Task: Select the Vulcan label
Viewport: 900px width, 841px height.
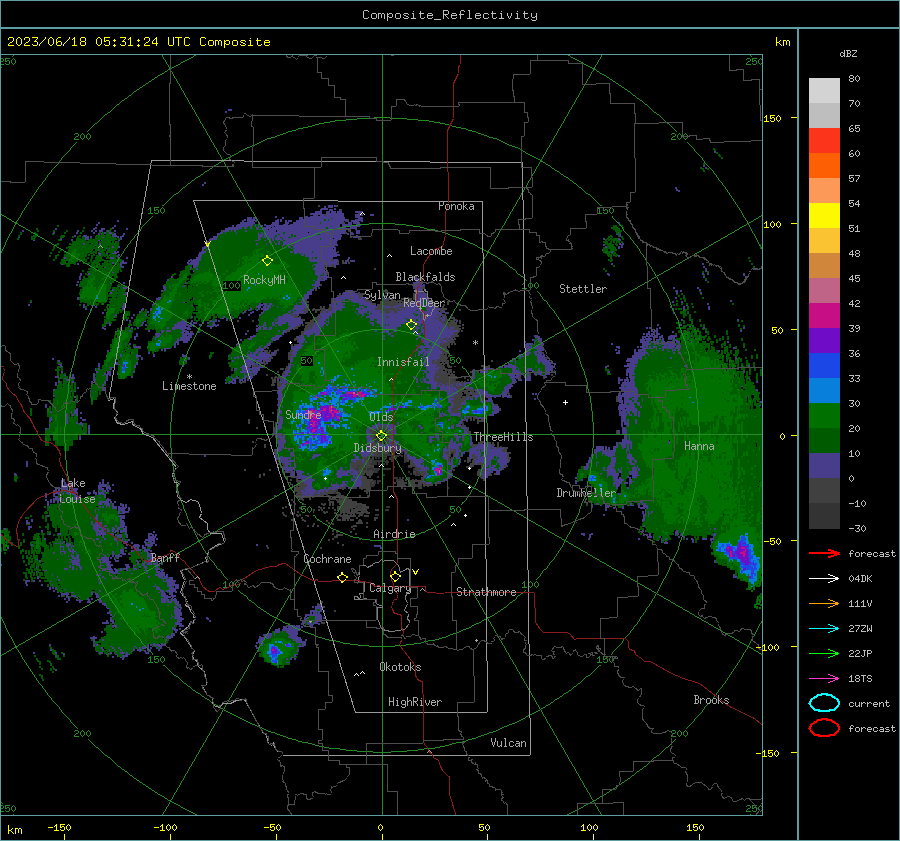Action: coord(509,743)
